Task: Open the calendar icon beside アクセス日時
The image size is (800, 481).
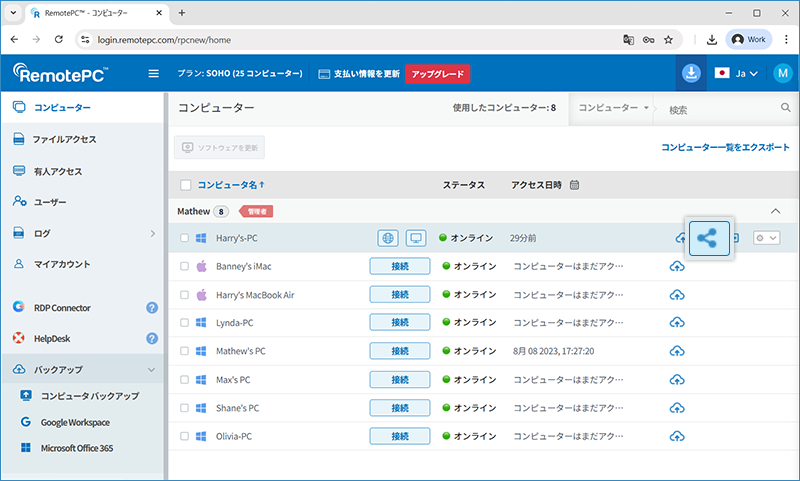Action: click(x=574, y=185)
